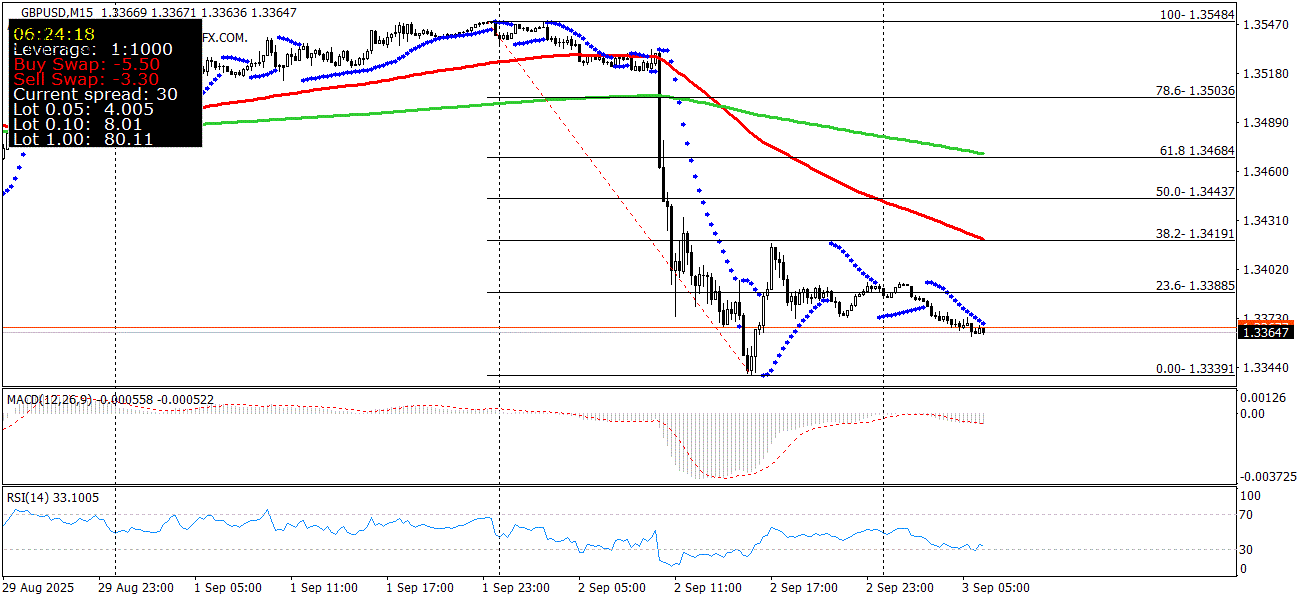Click the 1.33440 price scale value
This screenshot has height=600, width=1300.
click(x=1264, y=368)
